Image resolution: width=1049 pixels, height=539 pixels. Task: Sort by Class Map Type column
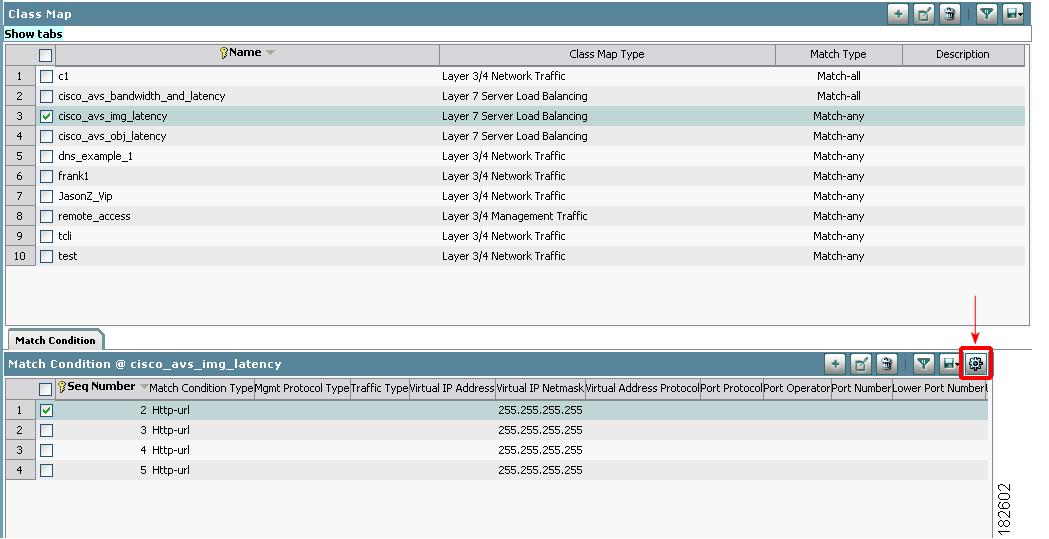click(607, 55)
